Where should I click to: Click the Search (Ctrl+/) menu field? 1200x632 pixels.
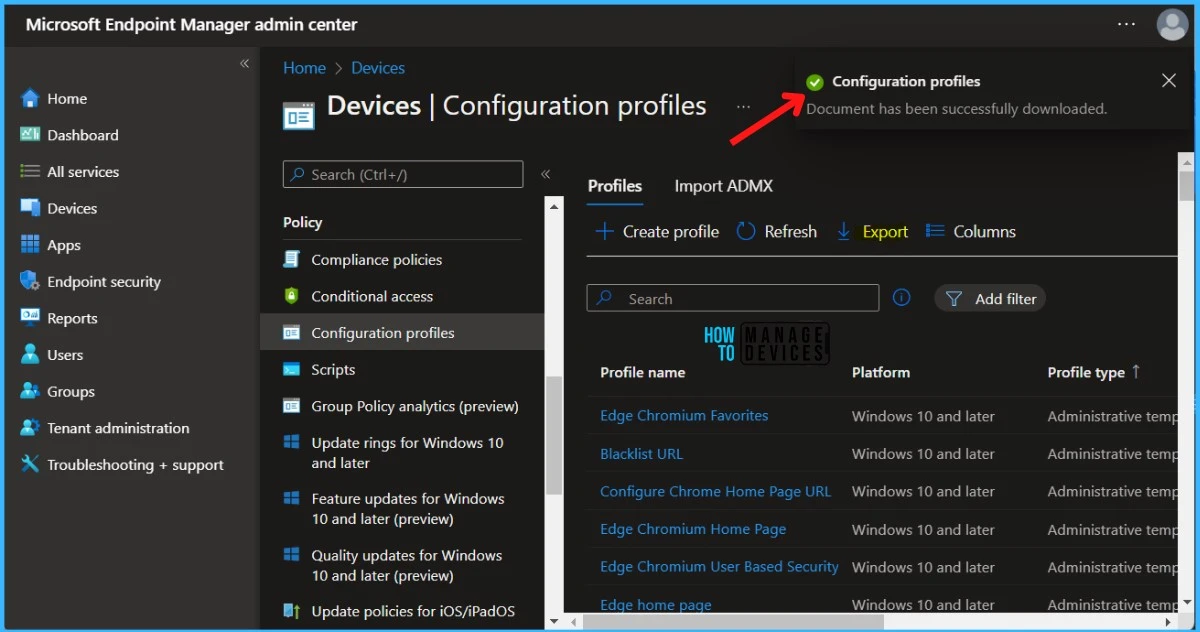(403, 174)
